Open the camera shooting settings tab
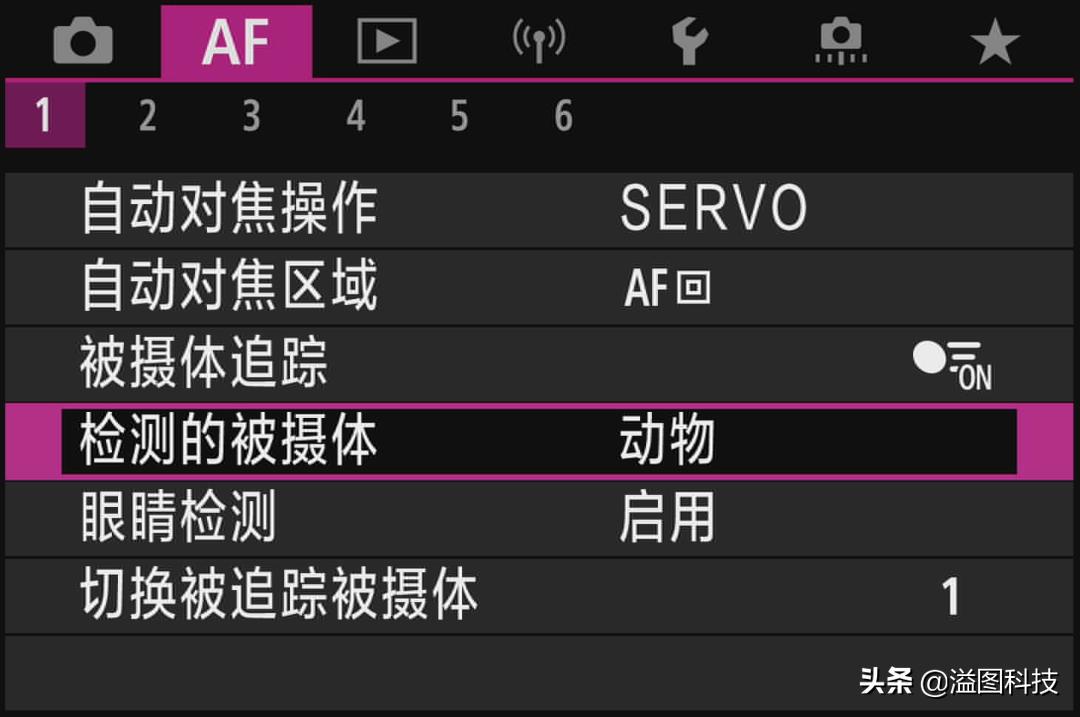This screenshot has height=717, width=1080. click(x=83, y=43)
